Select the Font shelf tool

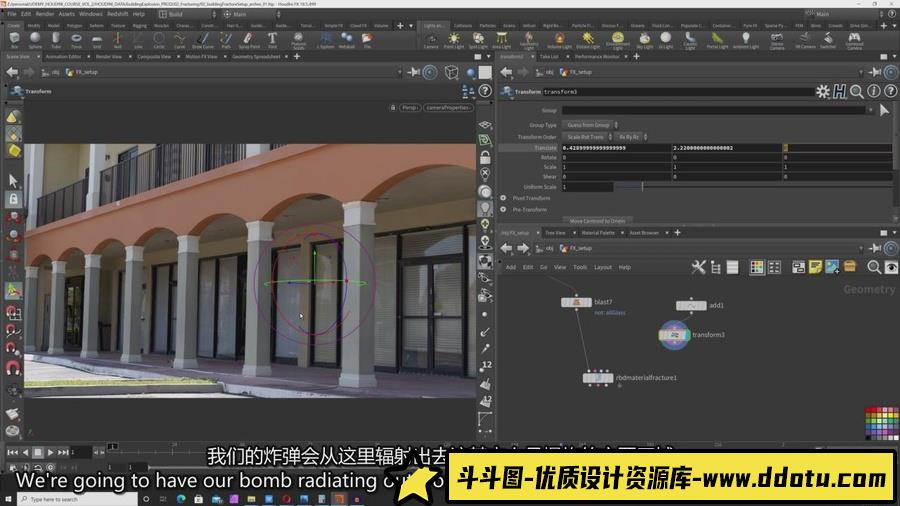[272, 40]
